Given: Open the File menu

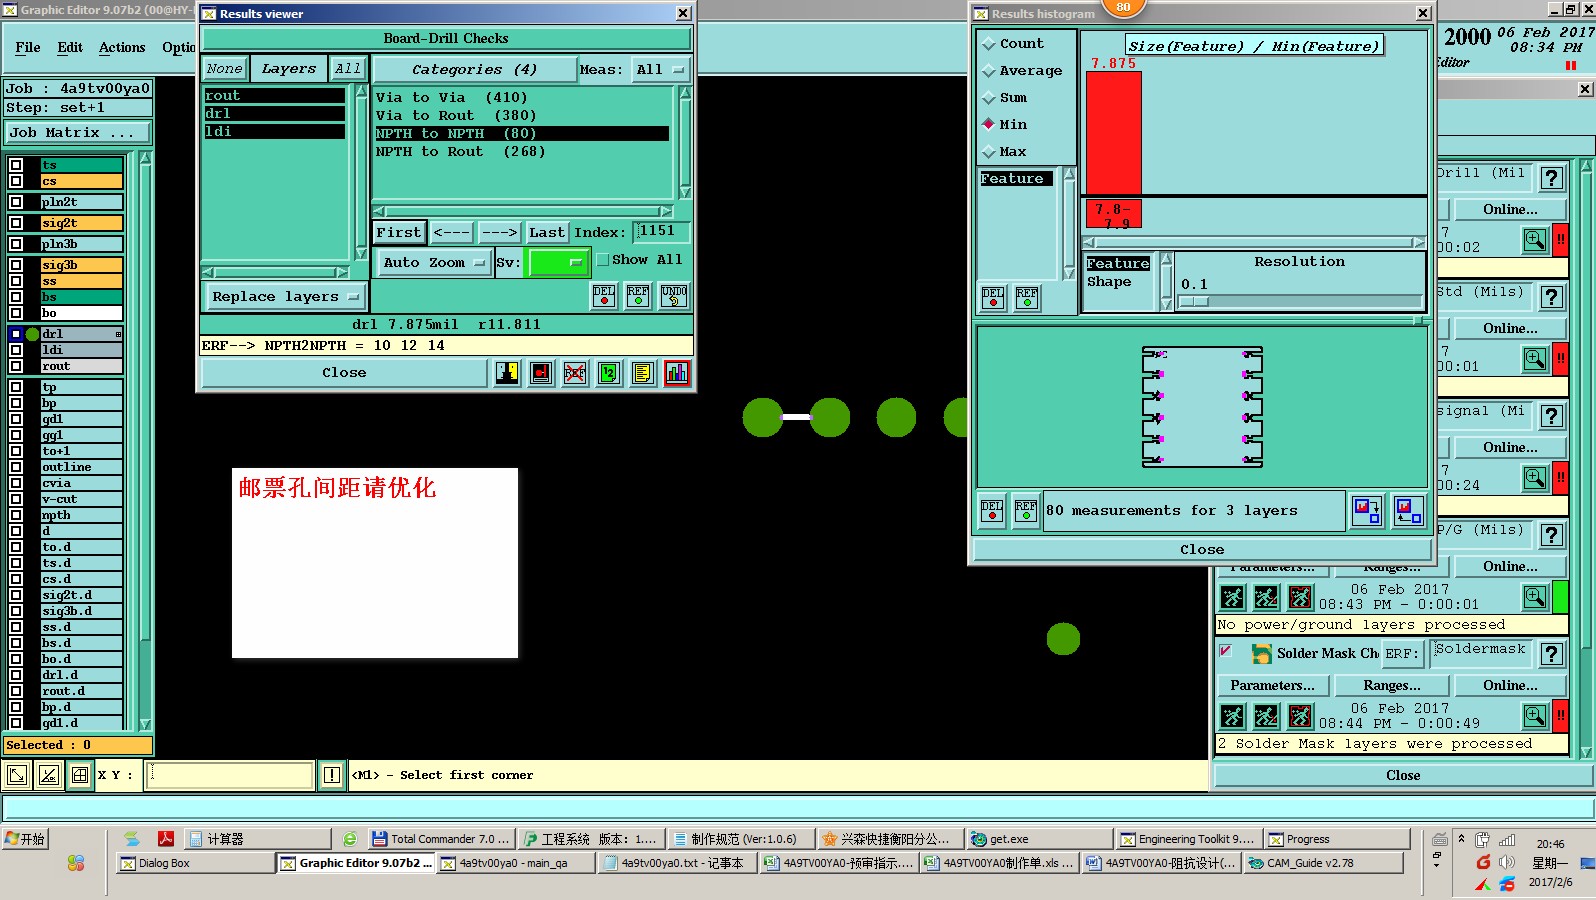Looking at the screenshot, I should click(x=28, y=47).
